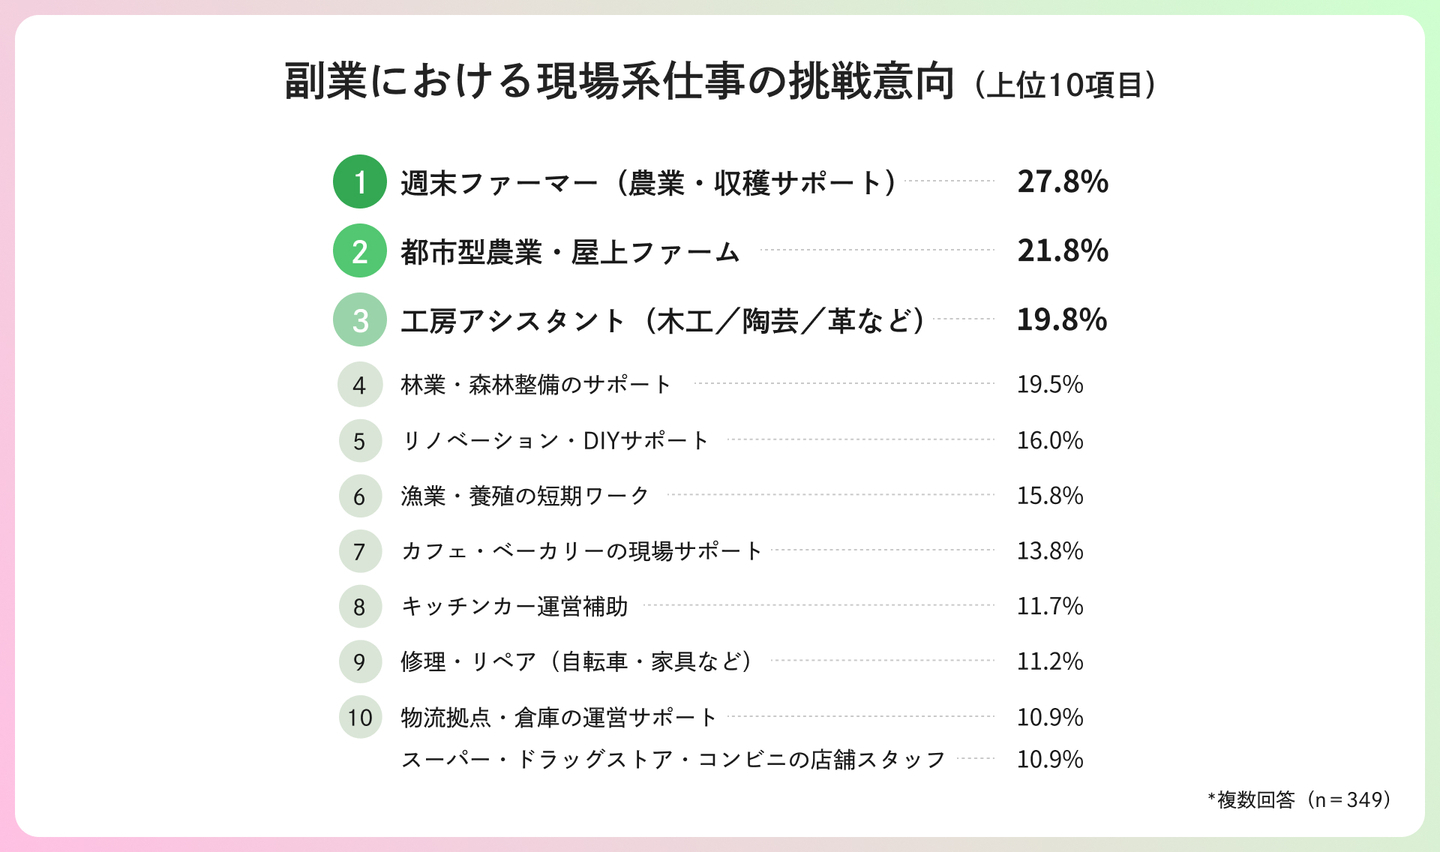
Task: Click the 27.8% percentage value
Action: [1062, 182]
